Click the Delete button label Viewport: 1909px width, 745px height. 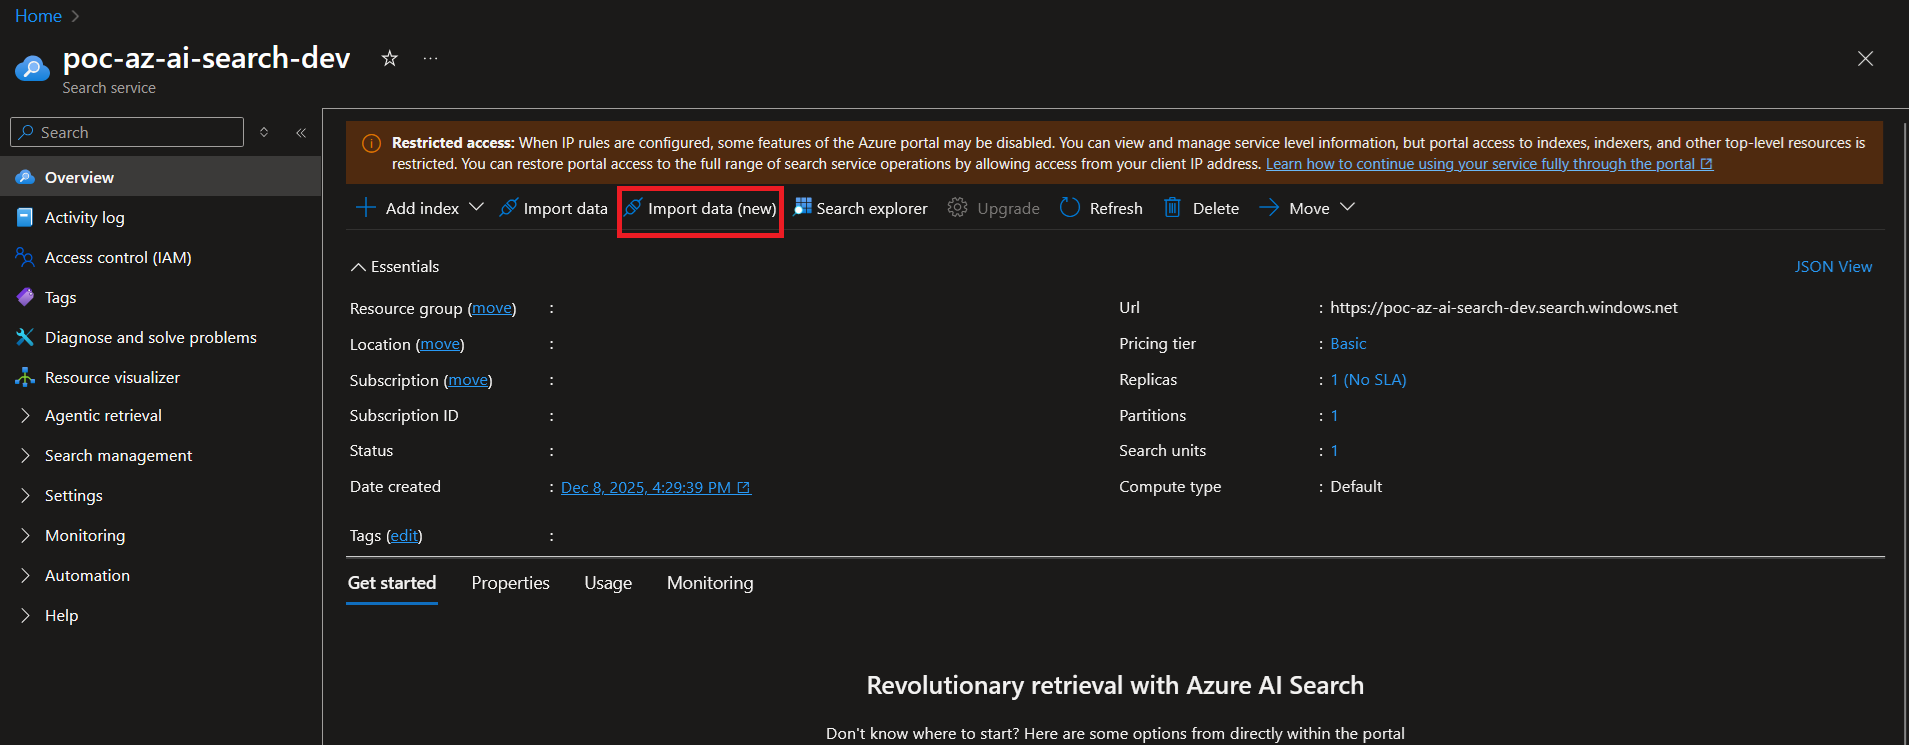coord(1216,208)
